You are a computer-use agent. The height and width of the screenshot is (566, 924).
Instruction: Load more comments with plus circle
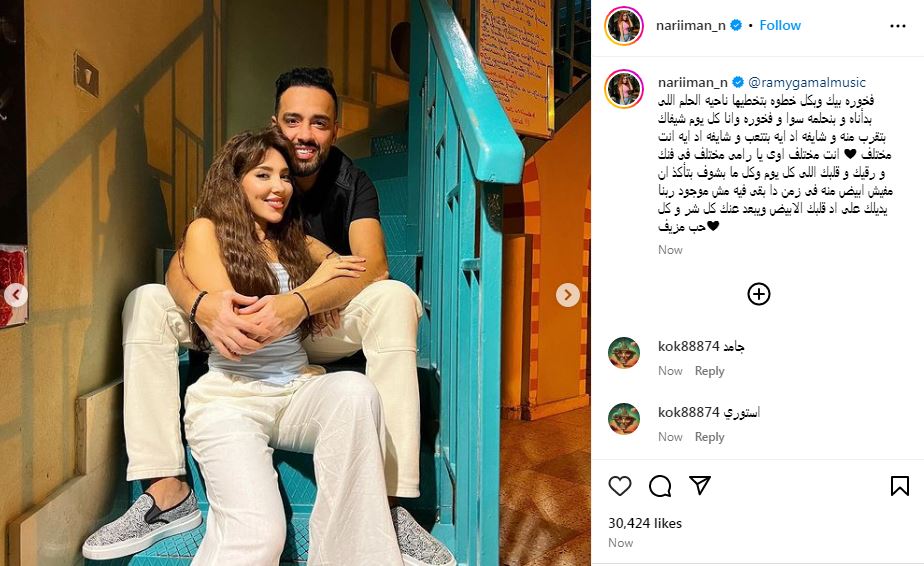758,294
